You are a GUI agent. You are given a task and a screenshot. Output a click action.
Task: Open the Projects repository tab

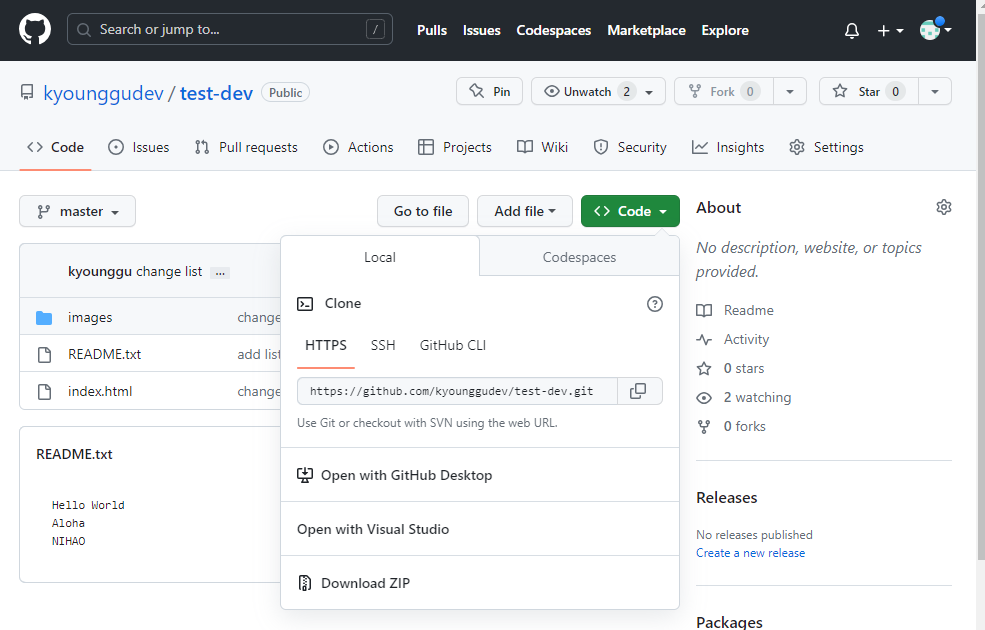click(455, 148)
